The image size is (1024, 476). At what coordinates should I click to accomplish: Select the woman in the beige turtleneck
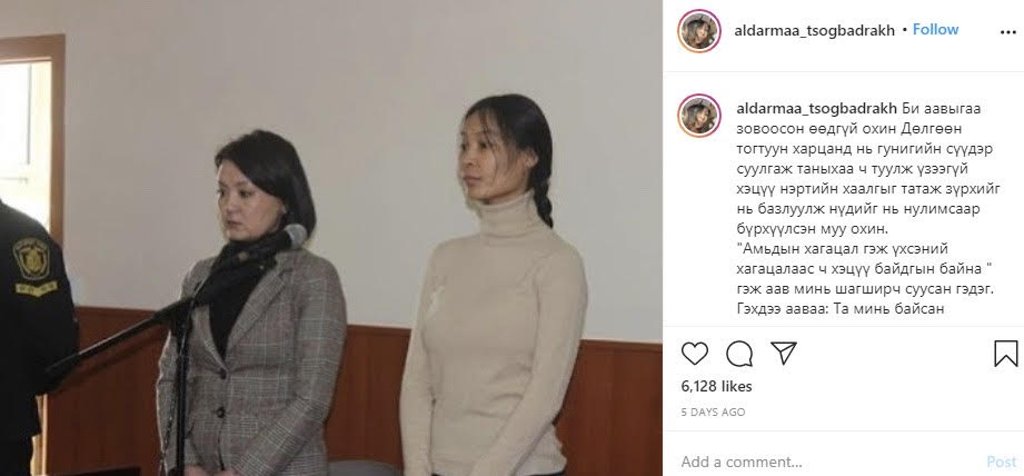pyautogui.click(x=494, y=287)
